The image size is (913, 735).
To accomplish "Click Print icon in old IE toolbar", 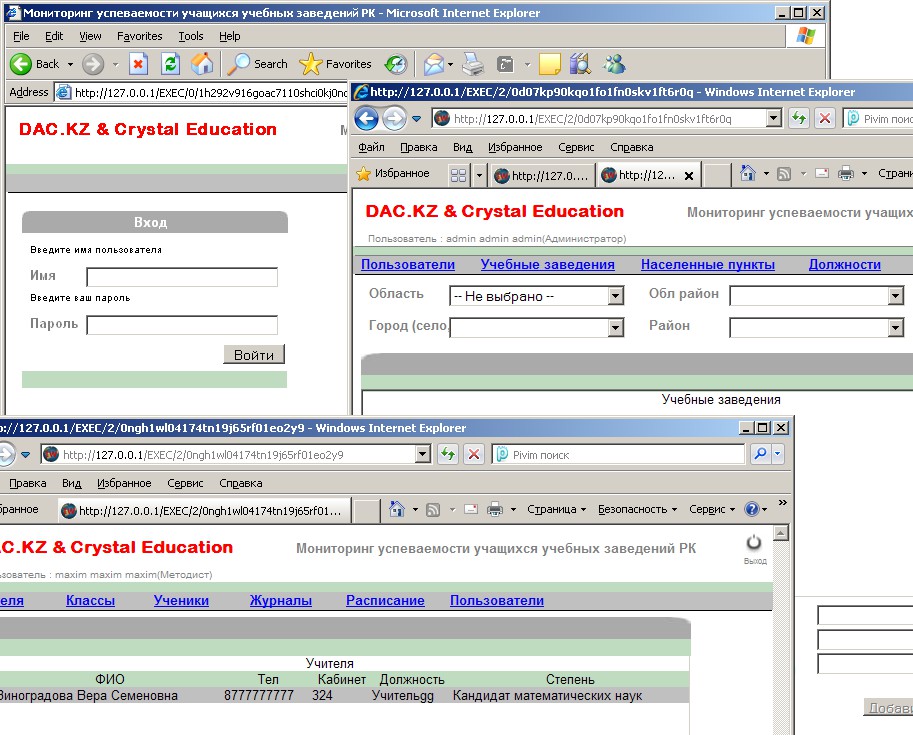I will point(473,64).
